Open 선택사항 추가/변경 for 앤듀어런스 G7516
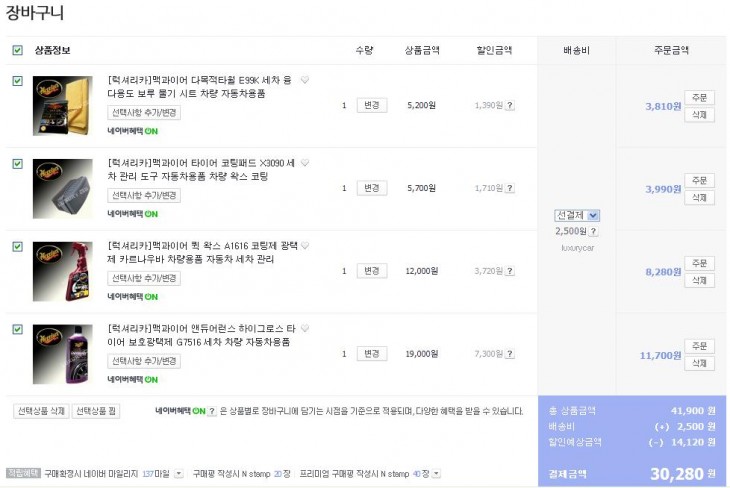 pos(144,361)
